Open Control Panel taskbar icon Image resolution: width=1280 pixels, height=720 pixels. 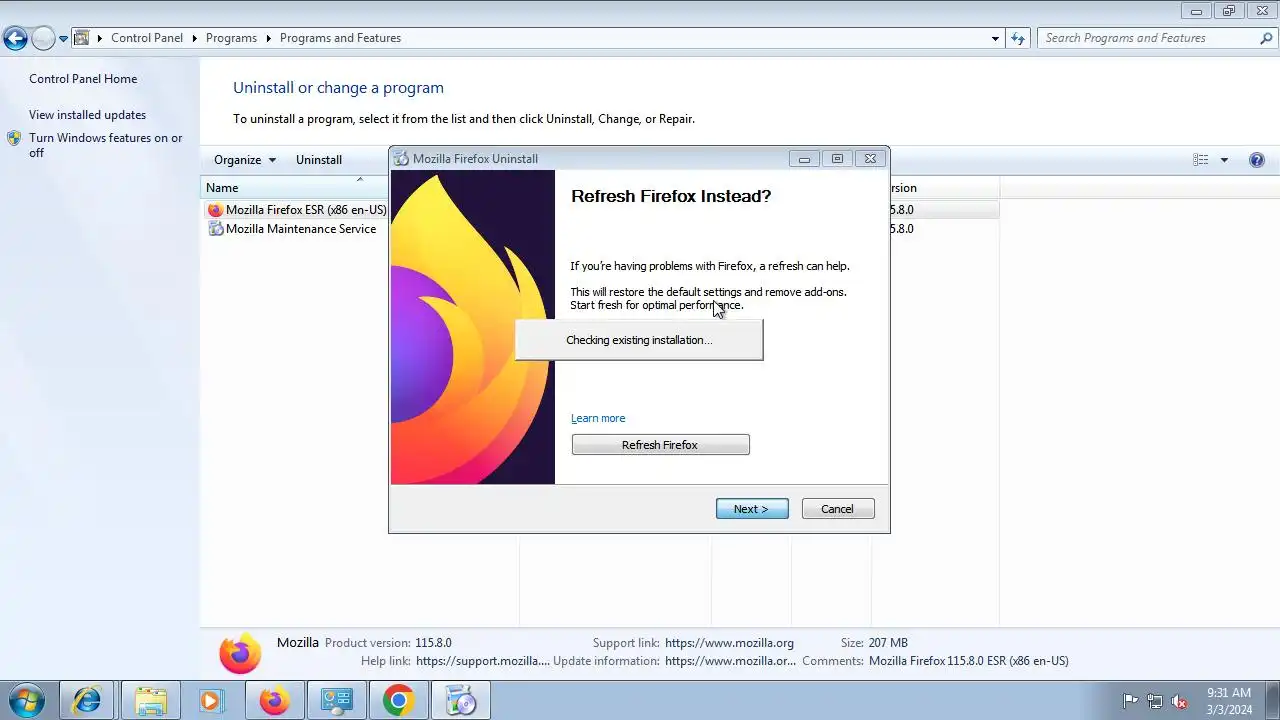[336, 701]
